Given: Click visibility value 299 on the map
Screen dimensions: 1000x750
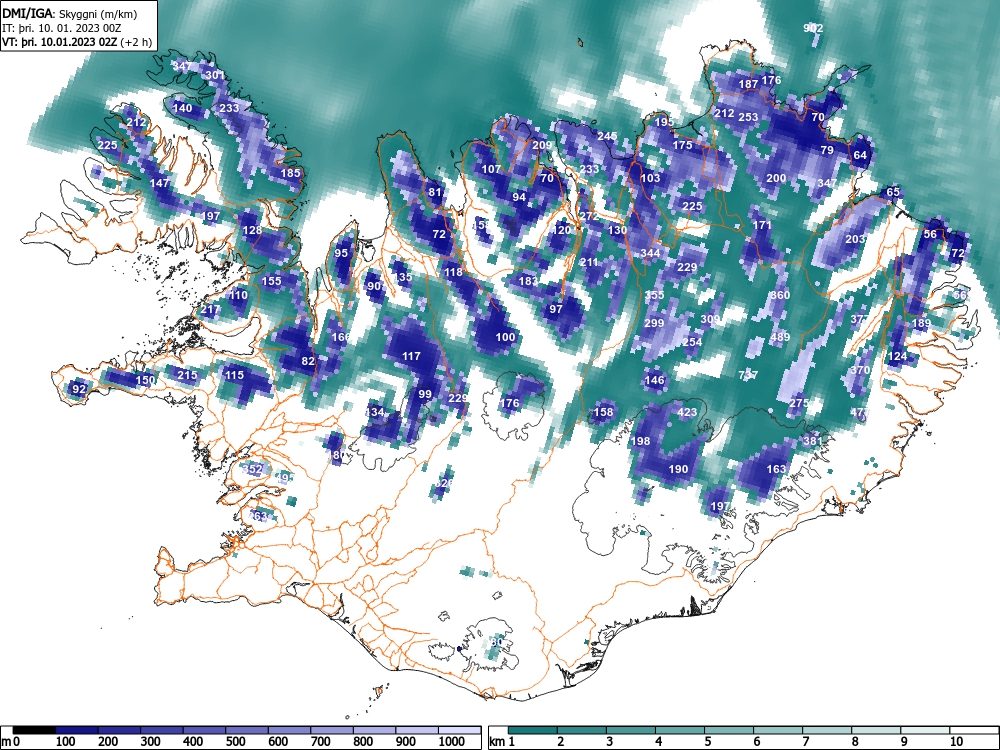Looking at the screenshot, I should coord(654,323).
